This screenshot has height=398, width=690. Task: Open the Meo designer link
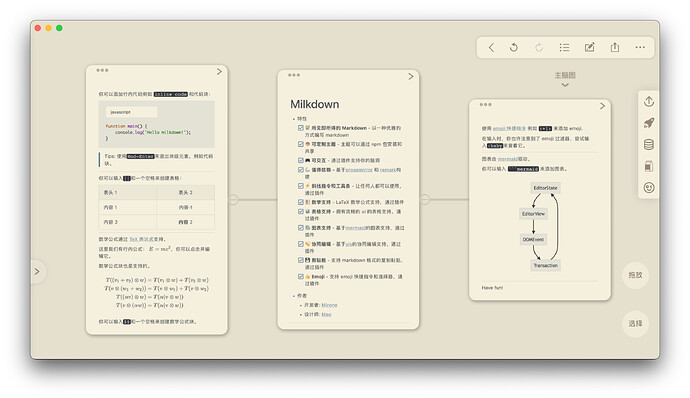(x=326, y=314)
